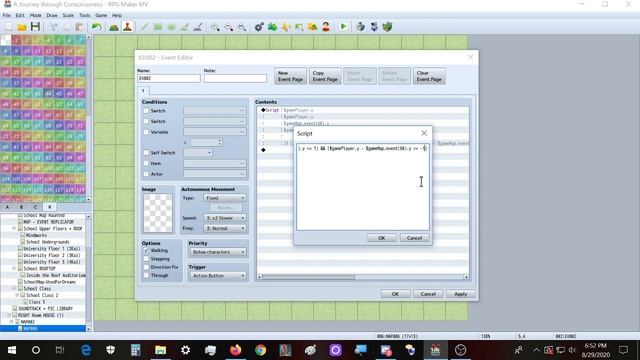The height and width of the screenshot is (360, 640).
Task: Click OK in the Script dialog
Action: click(382, 238)
